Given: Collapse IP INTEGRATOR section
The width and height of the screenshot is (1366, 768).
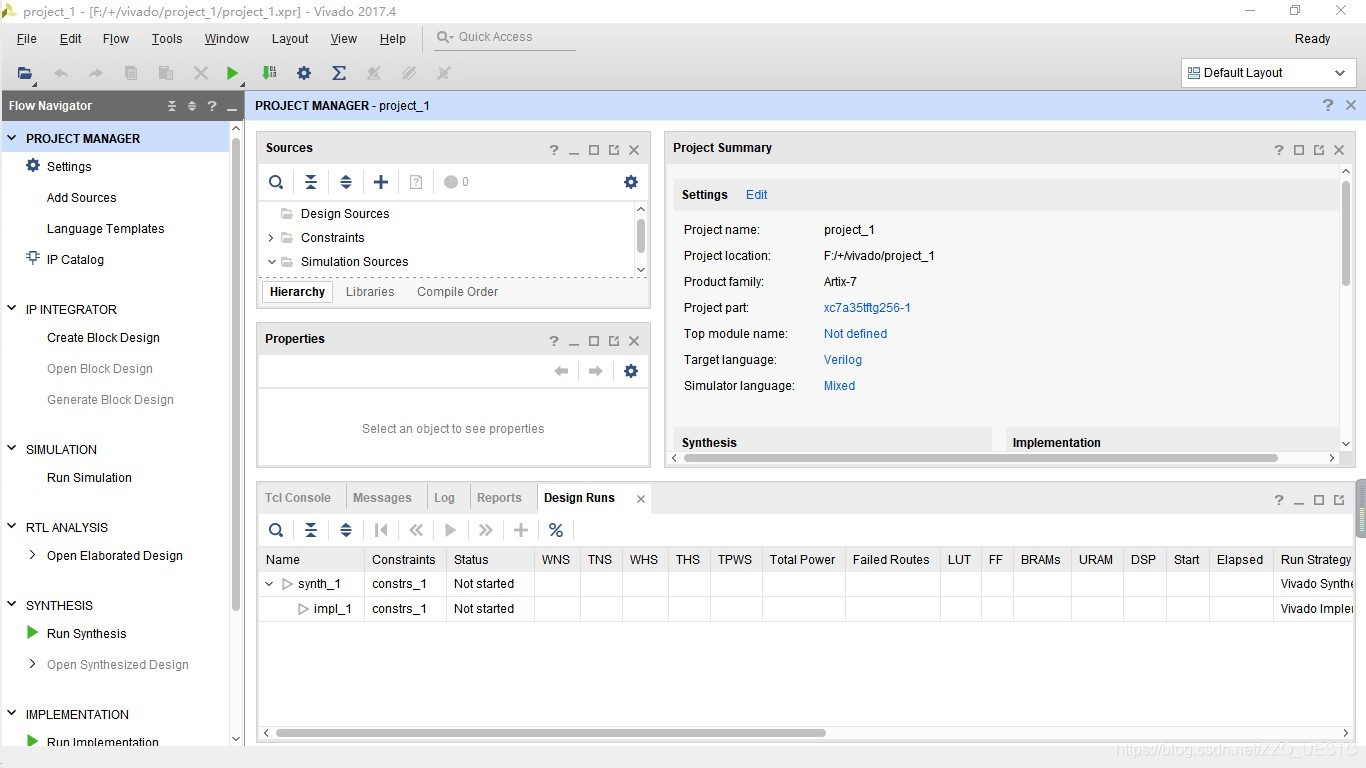Looking at the screenshot, I should click(x=12, y=310).
